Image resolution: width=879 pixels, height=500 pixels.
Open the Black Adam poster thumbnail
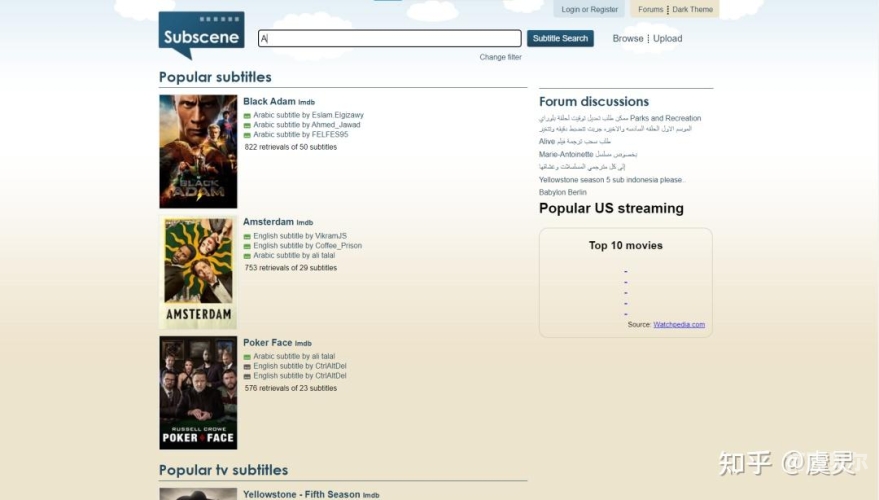(198, 151)
